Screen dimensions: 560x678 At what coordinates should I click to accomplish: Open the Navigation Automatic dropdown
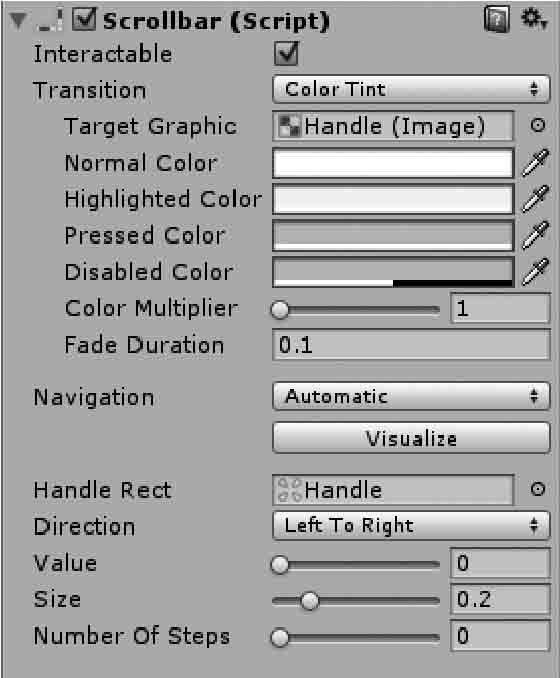click(411, 396)
